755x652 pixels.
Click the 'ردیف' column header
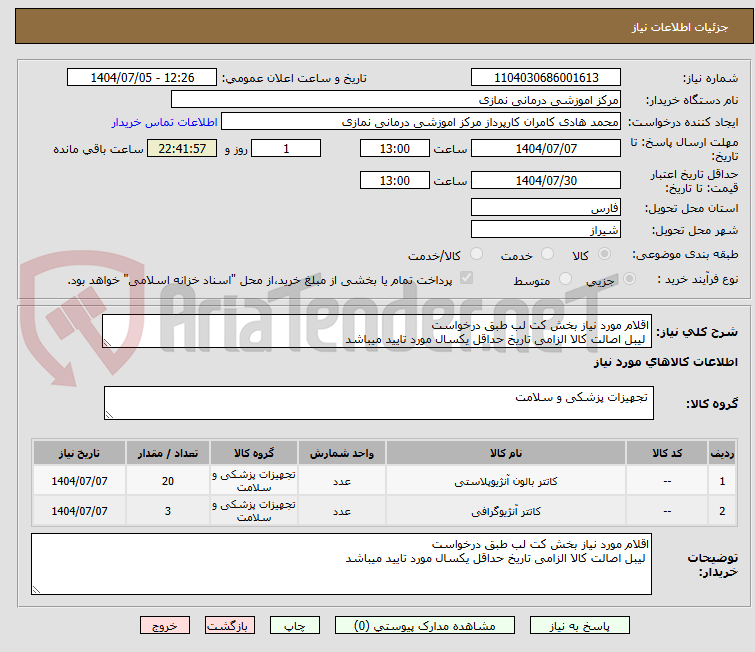tap(722, 453)
